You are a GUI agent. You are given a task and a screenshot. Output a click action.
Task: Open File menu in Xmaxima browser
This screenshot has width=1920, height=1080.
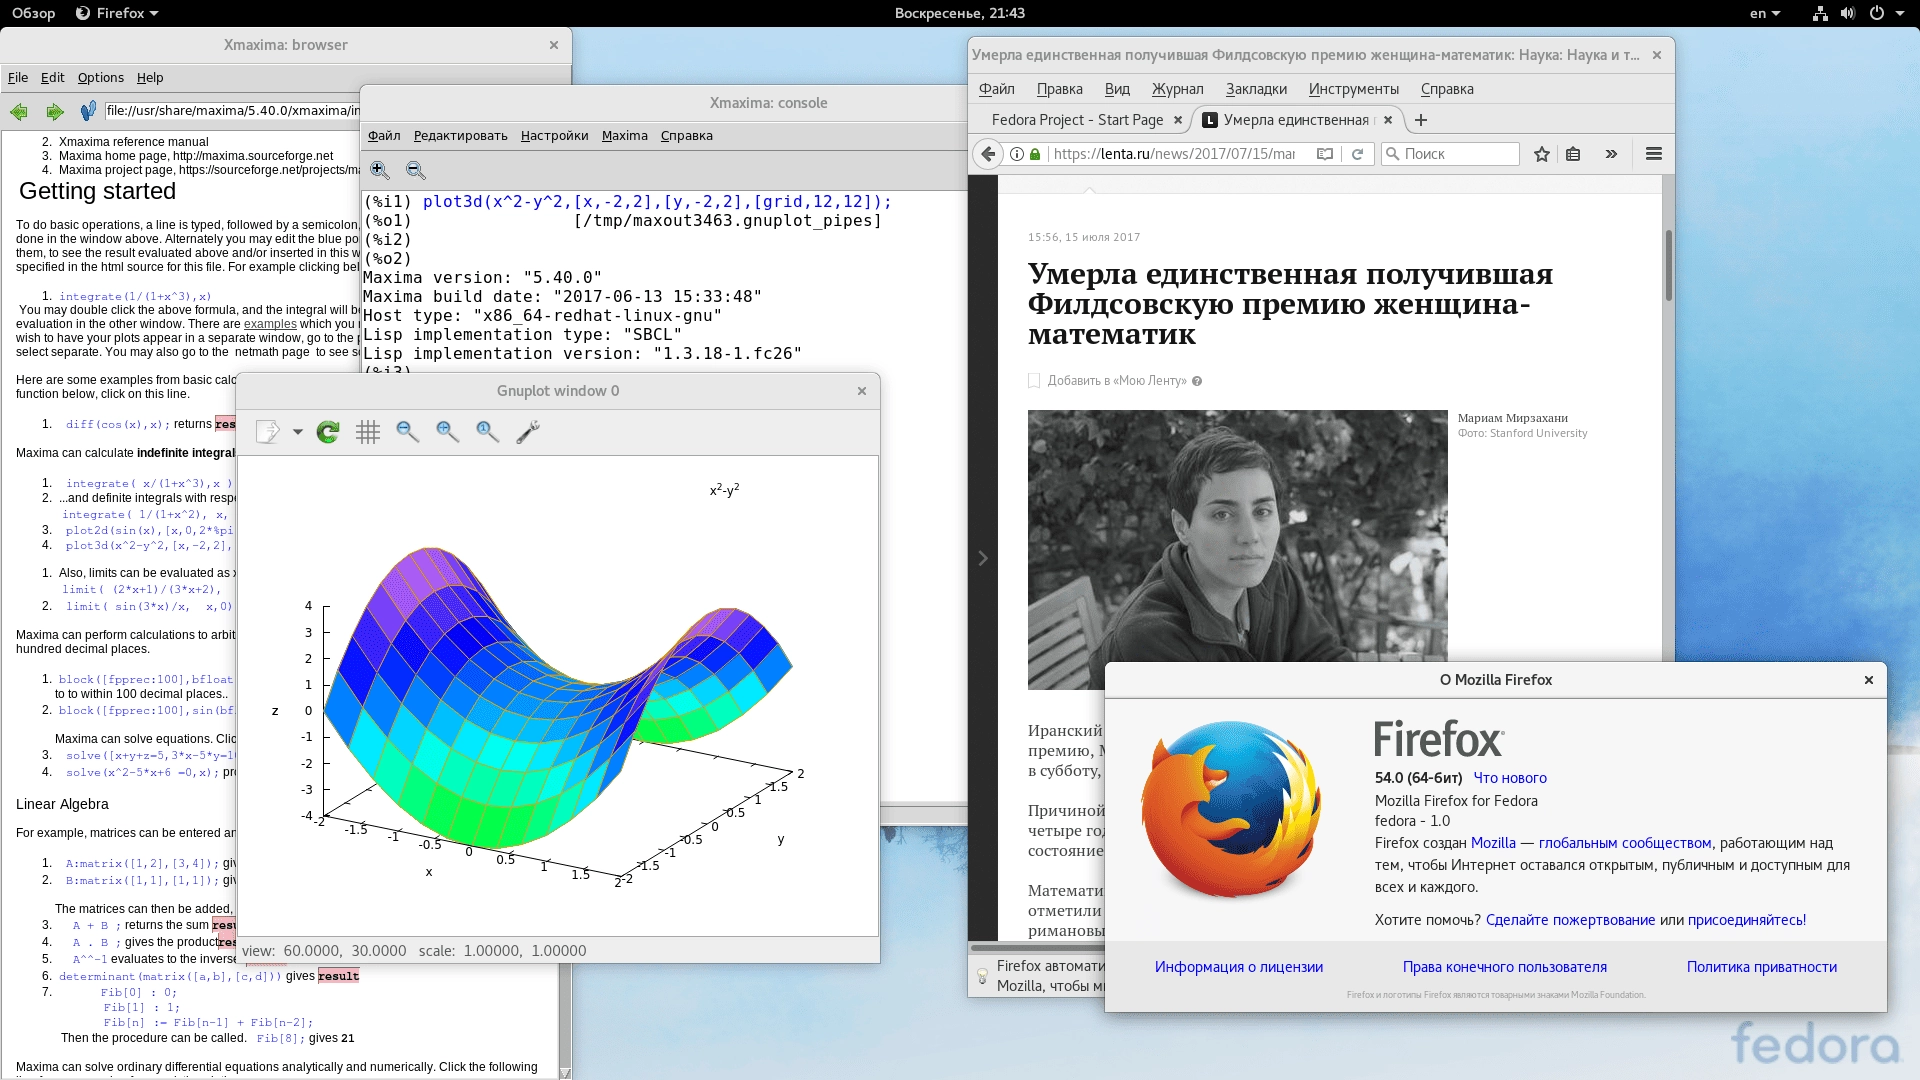coord(18,77)
